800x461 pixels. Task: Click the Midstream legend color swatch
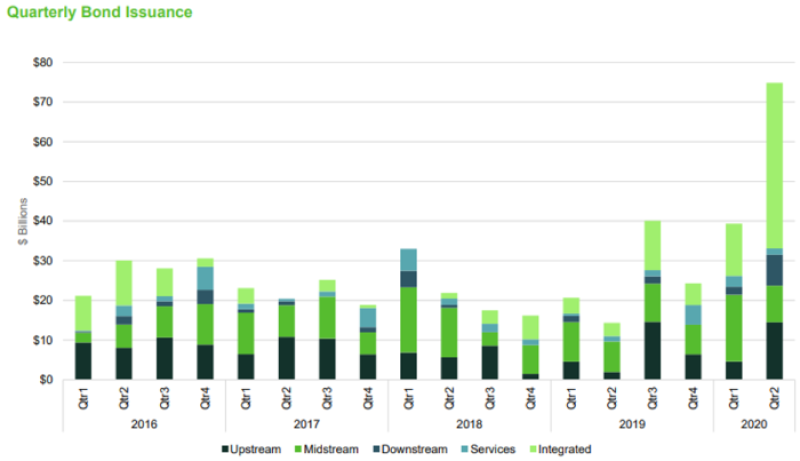pyautogui.click(x=299, y=449)
